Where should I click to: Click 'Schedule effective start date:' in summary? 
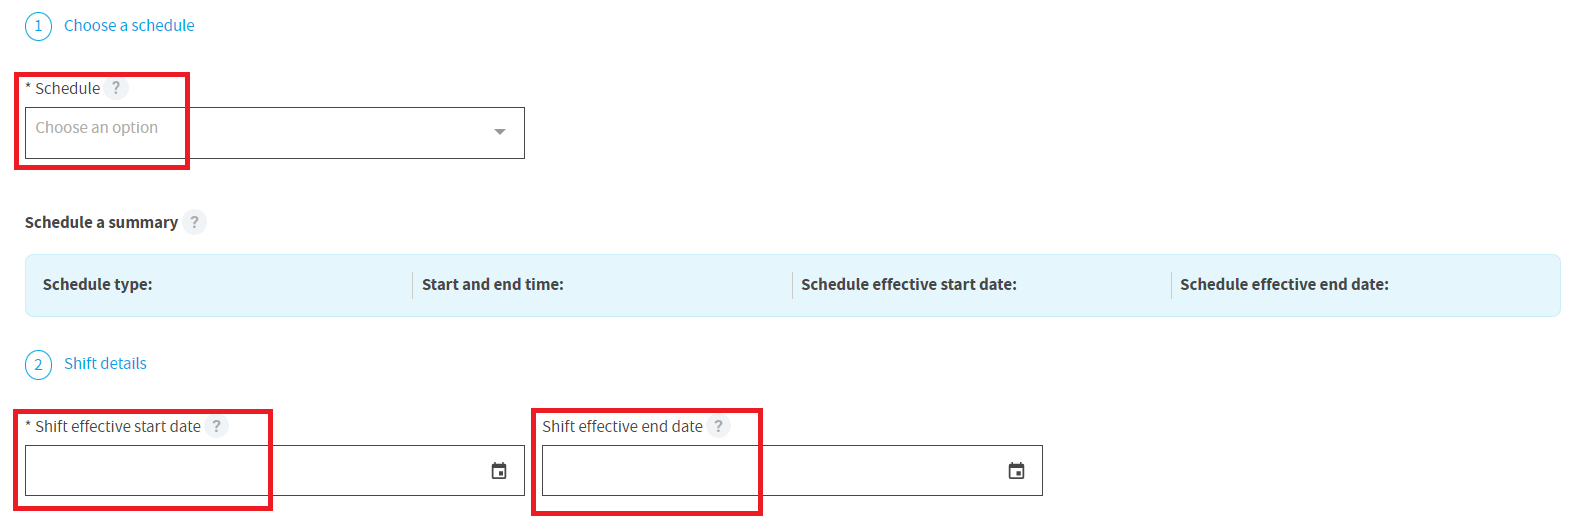point(909,284)
